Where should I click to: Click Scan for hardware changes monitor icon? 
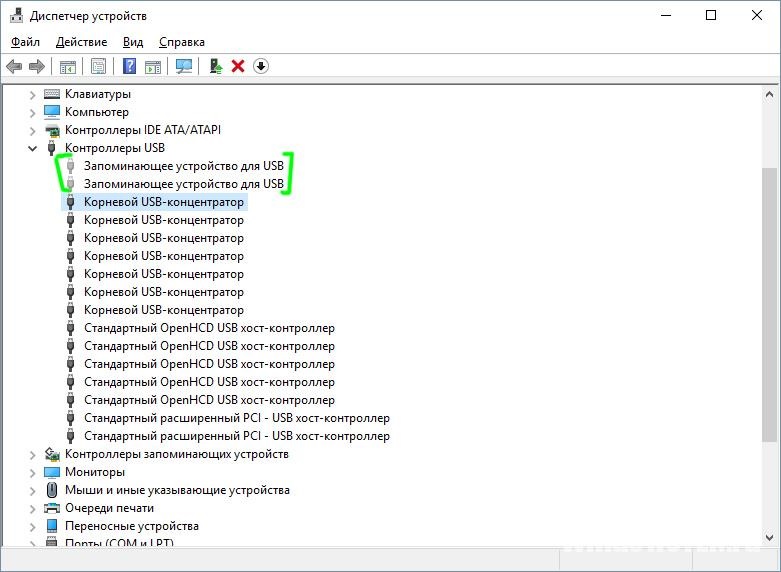pos(184,66)
